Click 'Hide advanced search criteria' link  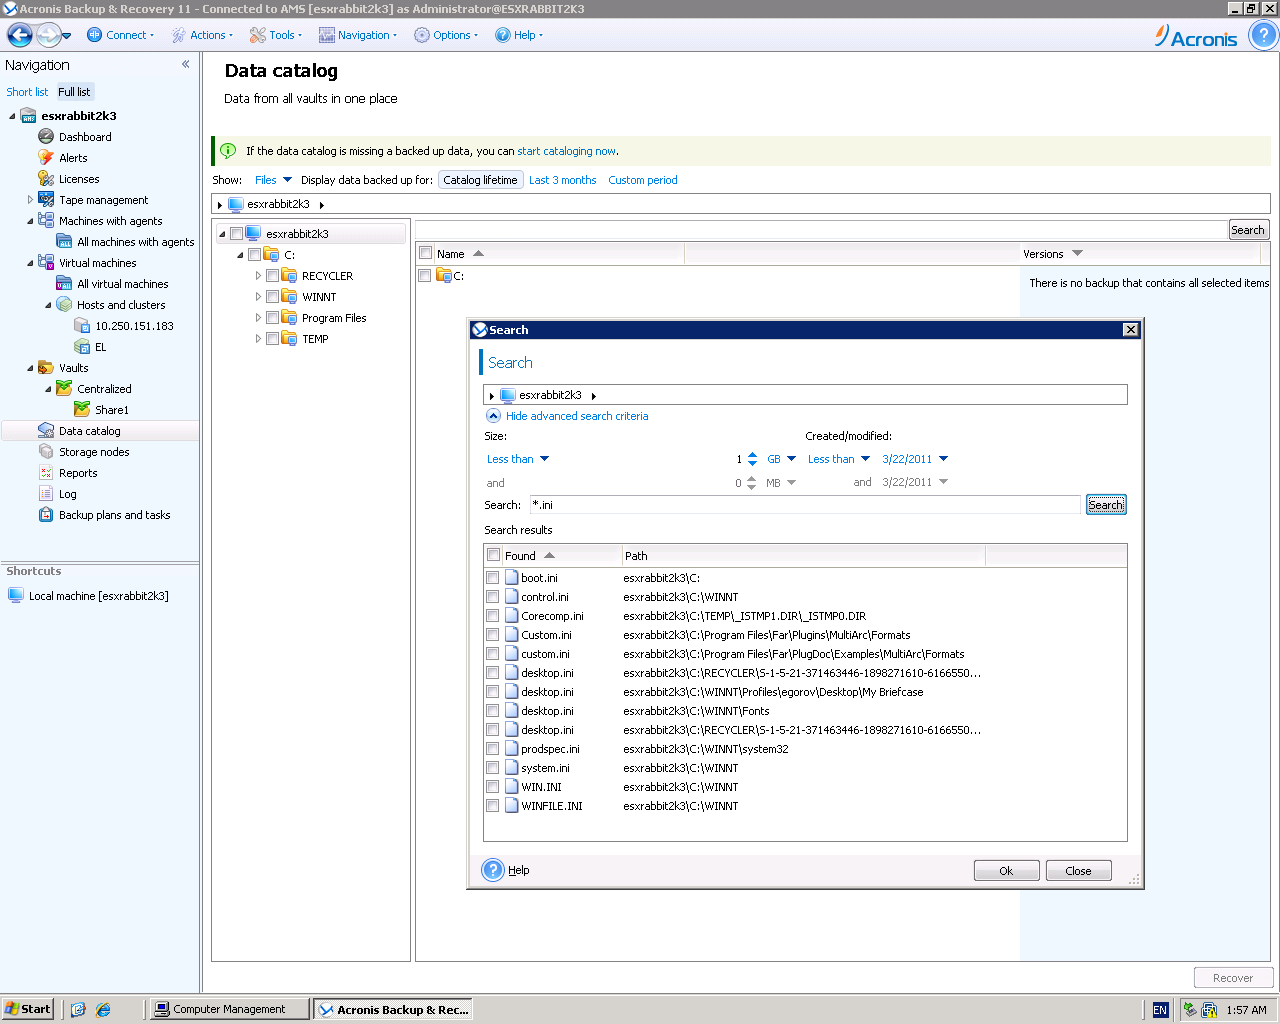click(x=577, y=416)
